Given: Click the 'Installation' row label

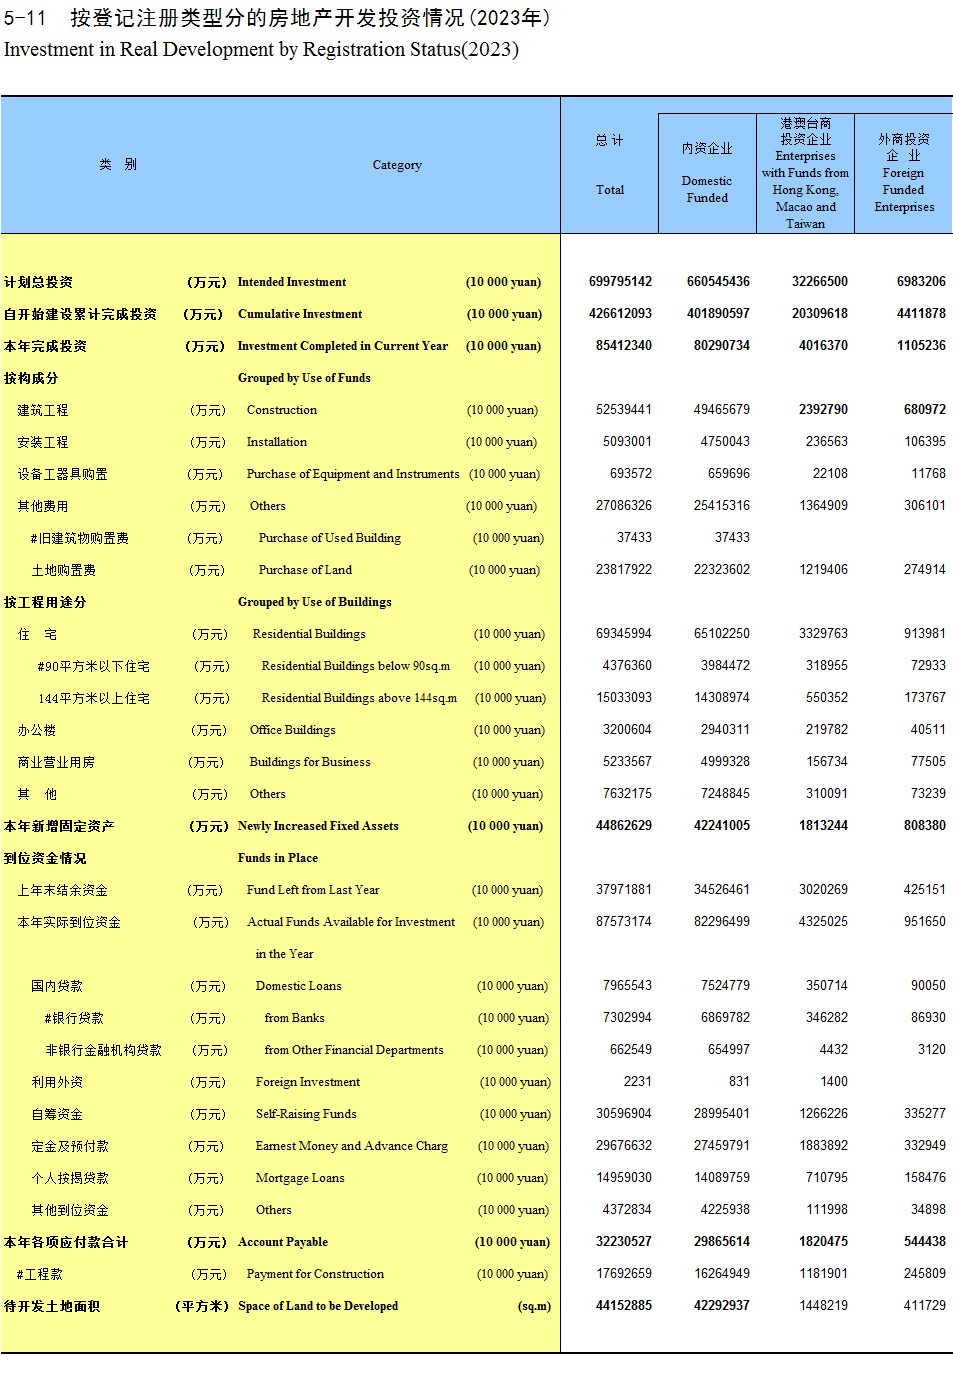Looking at the screenshot, I should click(x=277, y=442).
